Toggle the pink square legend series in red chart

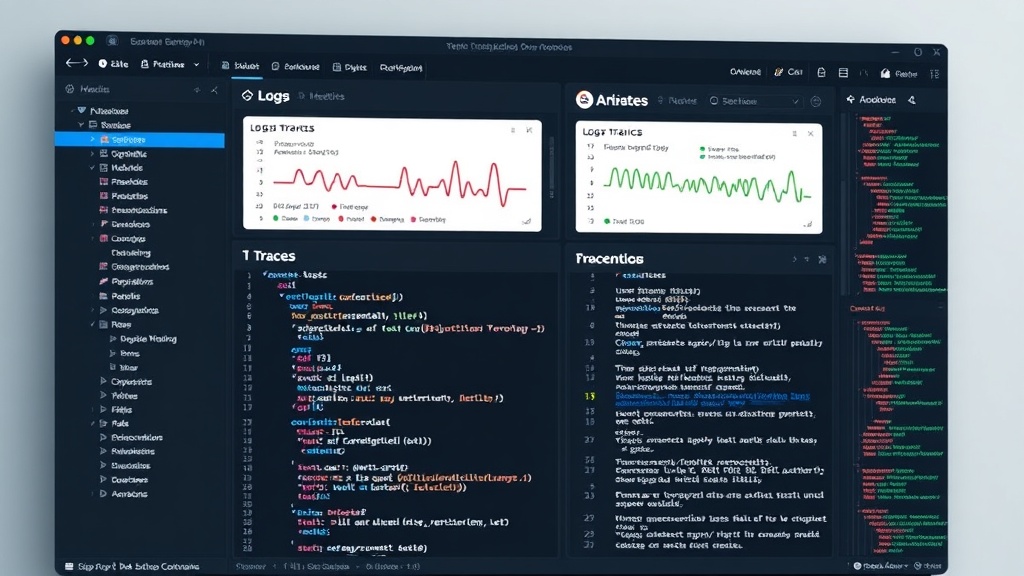tap(413, 219)
